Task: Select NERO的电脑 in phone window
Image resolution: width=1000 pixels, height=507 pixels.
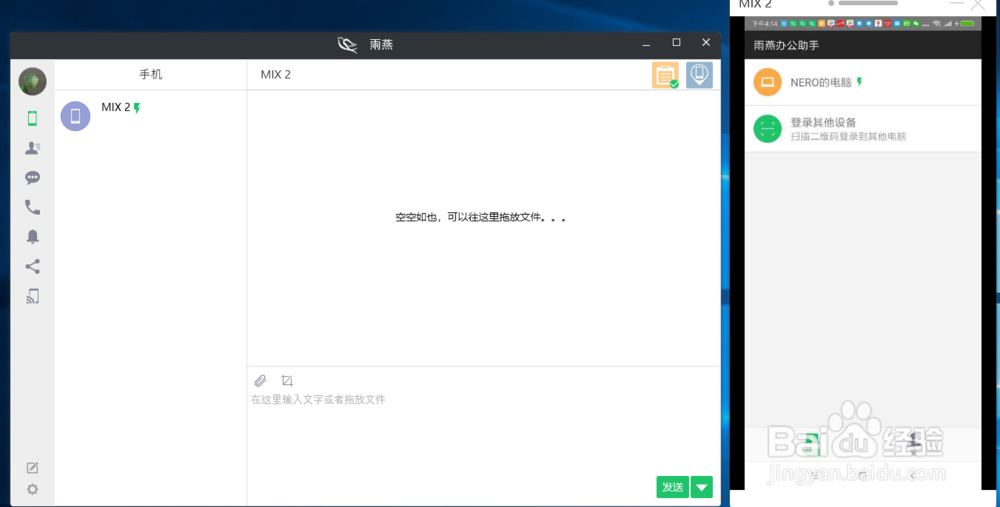Action: pos(862,82)
